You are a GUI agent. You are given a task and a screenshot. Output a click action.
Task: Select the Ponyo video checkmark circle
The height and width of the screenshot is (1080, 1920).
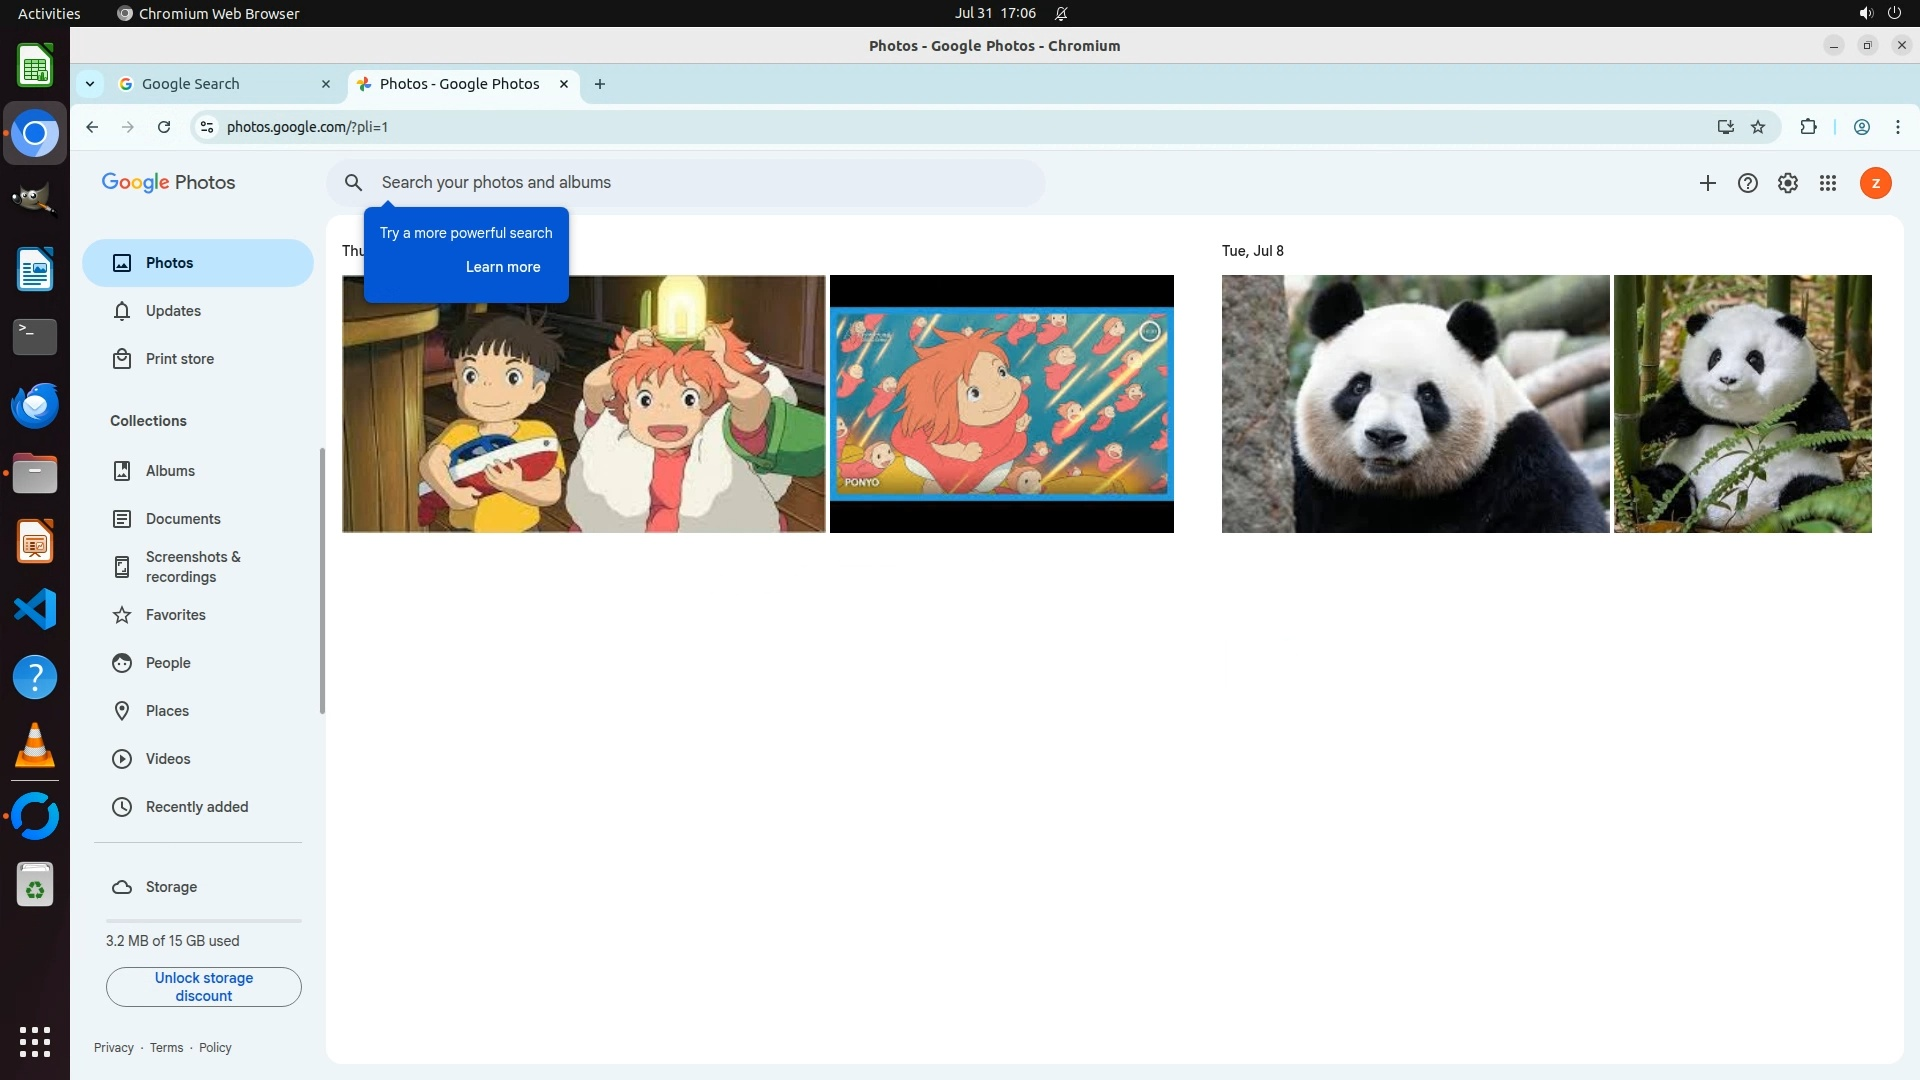point(1150,332)
